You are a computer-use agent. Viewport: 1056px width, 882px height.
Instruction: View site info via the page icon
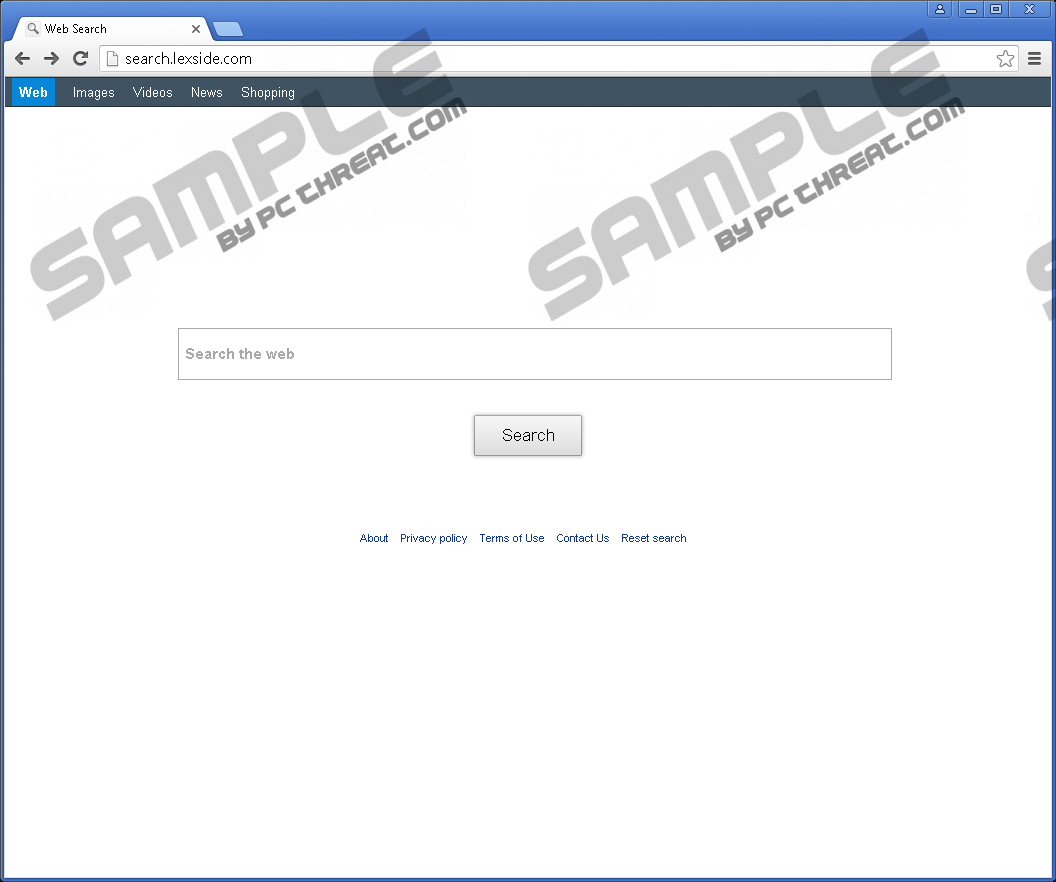tap(112, 59)
